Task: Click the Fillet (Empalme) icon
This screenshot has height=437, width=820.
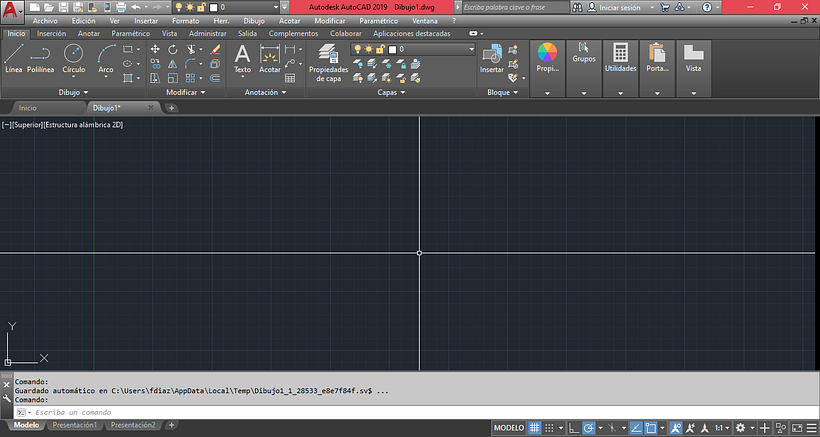Action: point(190,64)
